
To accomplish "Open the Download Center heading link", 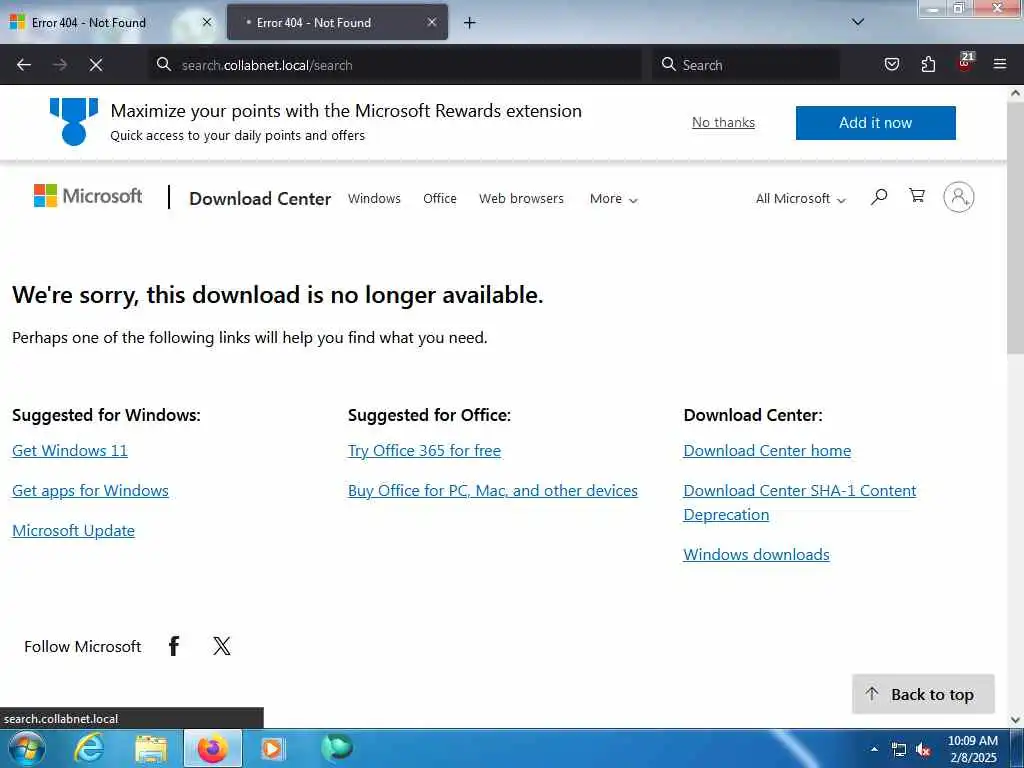I will [x=260, y=199].
